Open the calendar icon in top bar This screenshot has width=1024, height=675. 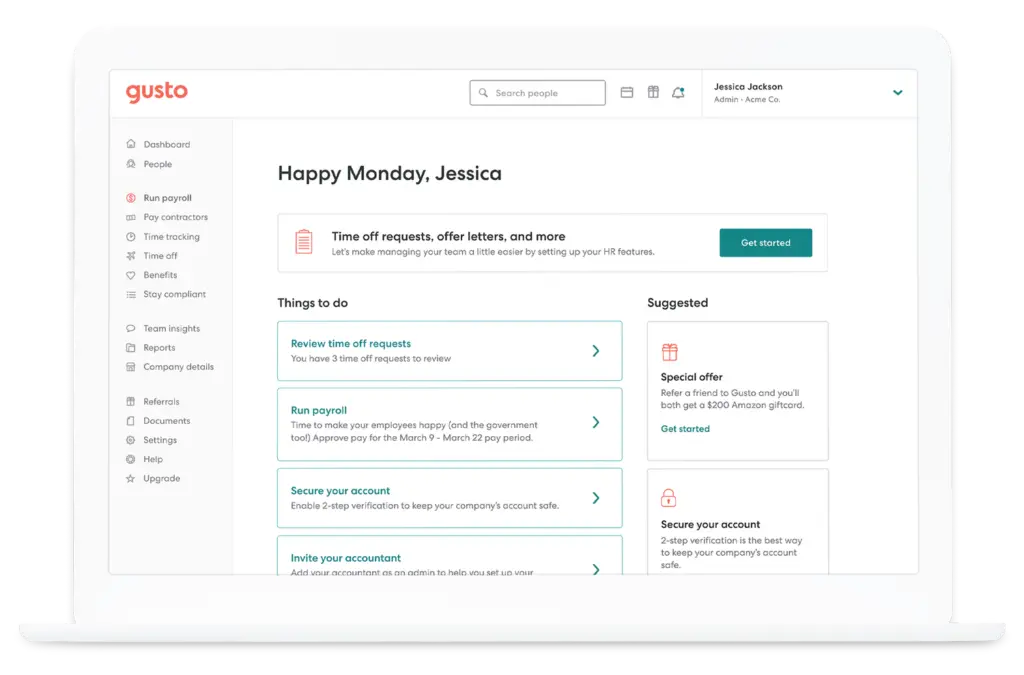pyautogui.click(x=627, y=93)
